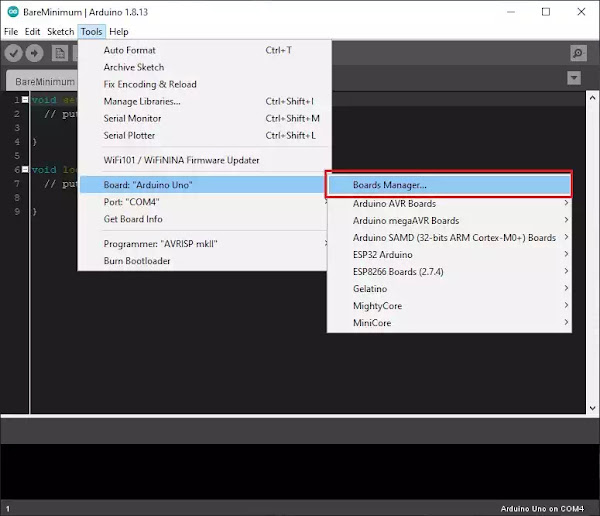The image size is (600, 516).
Task: Choose Archive Sketch menu item
Action: pyautogui.click(x=204, y=67)
